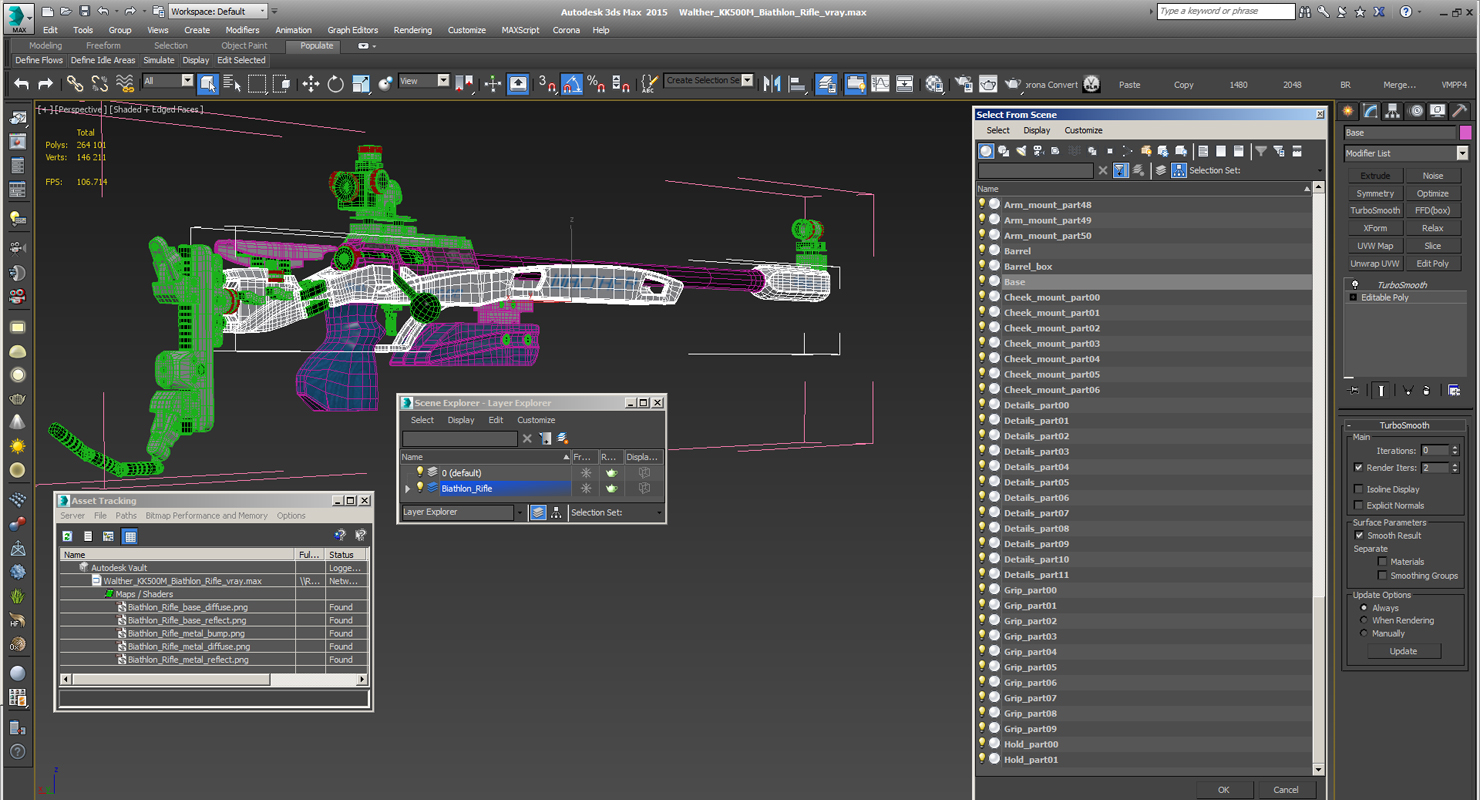Click the Redo arrow in main toolbar

click(45, 84)
